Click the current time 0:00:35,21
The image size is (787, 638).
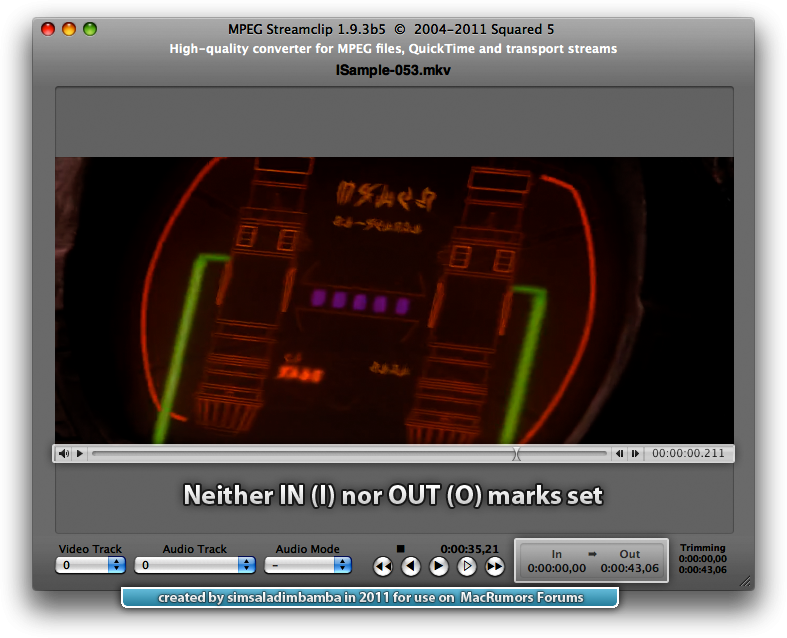[x=470, y=549]
